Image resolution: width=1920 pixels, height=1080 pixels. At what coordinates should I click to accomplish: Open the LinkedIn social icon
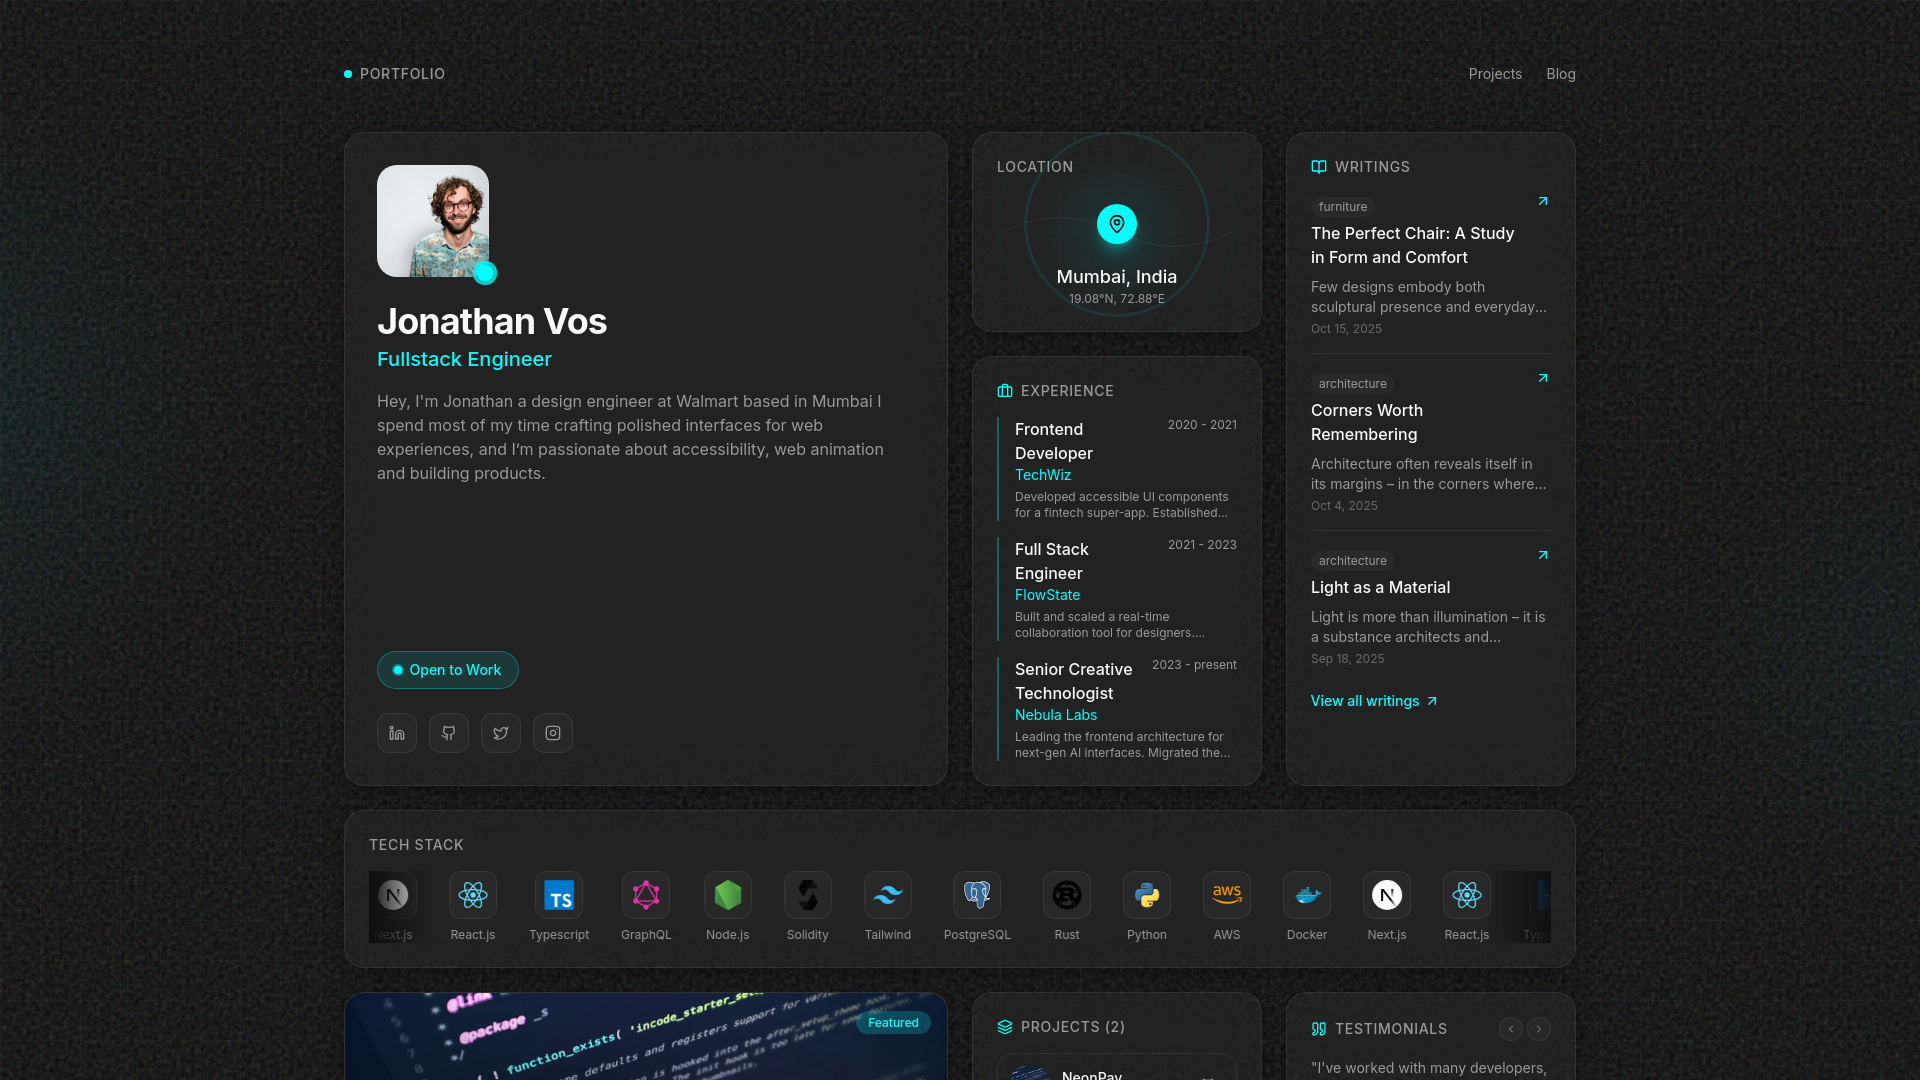(x=397, y=733)
